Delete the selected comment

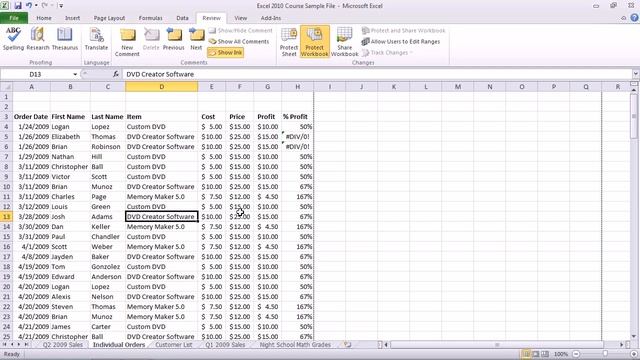point(151,39)
